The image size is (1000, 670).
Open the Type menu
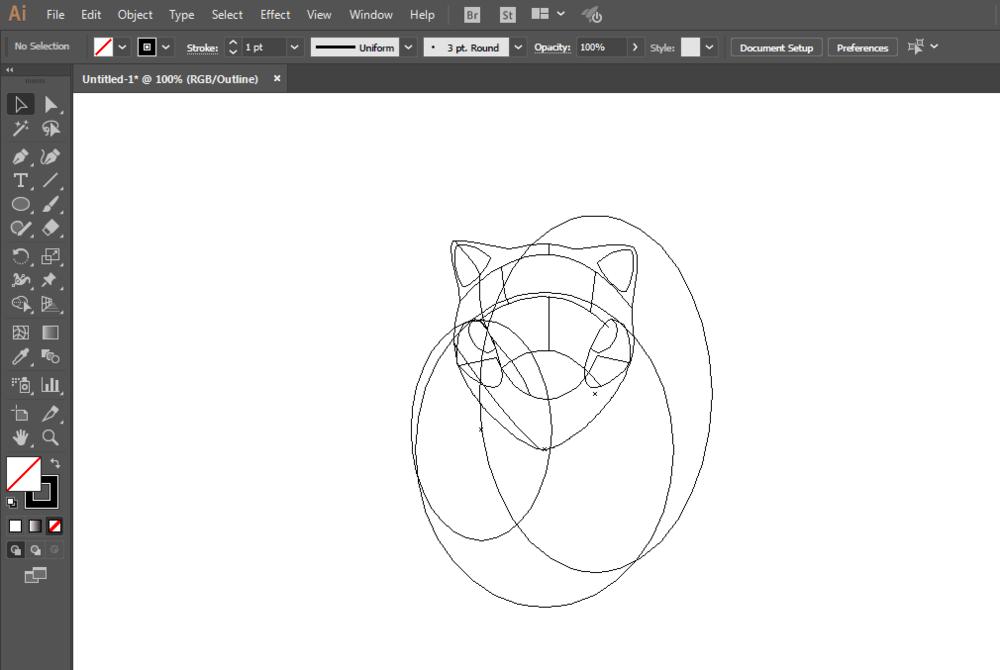click(181, 15)
